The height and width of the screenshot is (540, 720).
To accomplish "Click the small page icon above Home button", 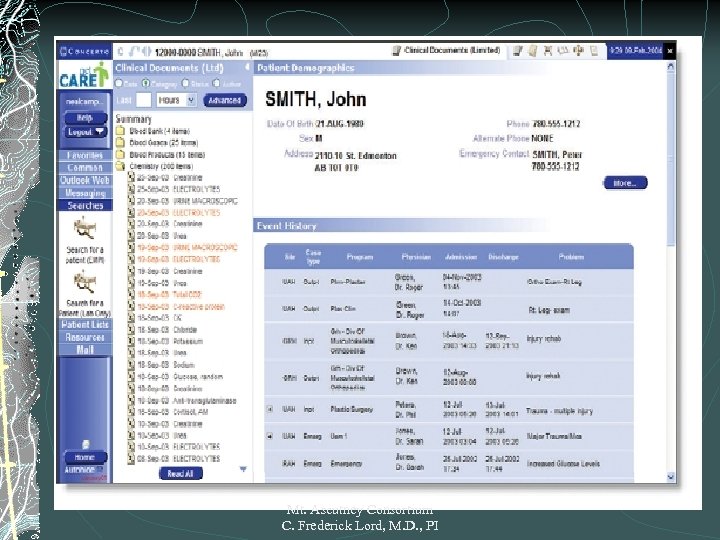I will (x=85, y=444).
